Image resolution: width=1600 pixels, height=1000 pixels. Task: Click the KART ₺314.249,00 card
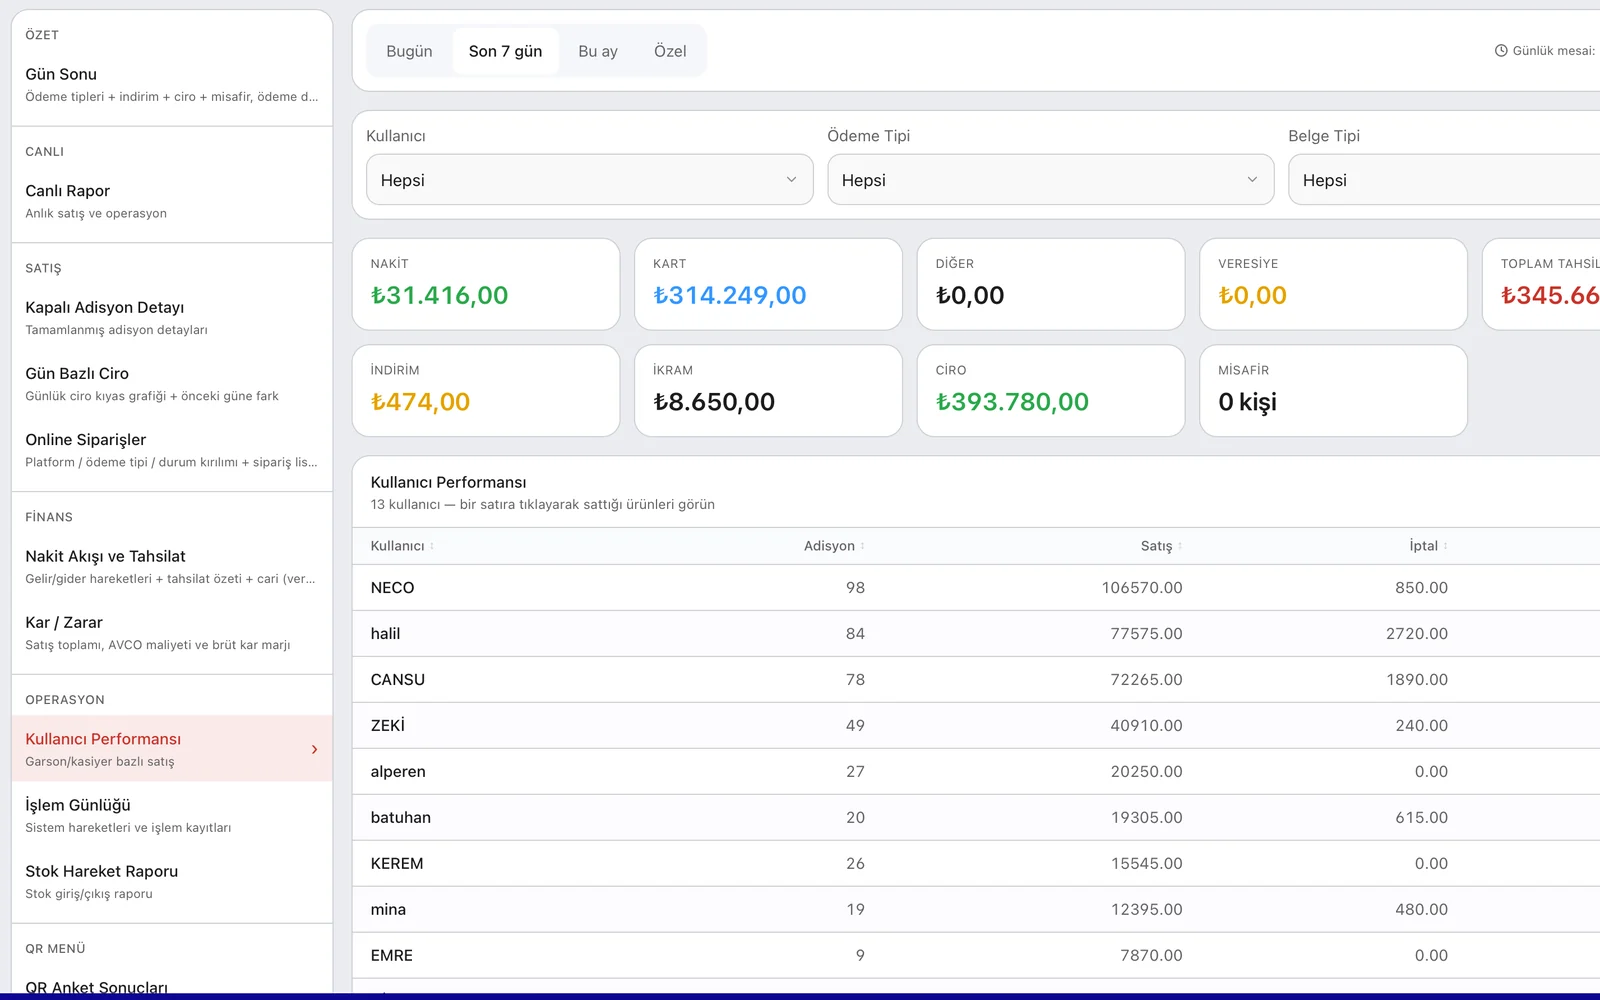point(768,284)
